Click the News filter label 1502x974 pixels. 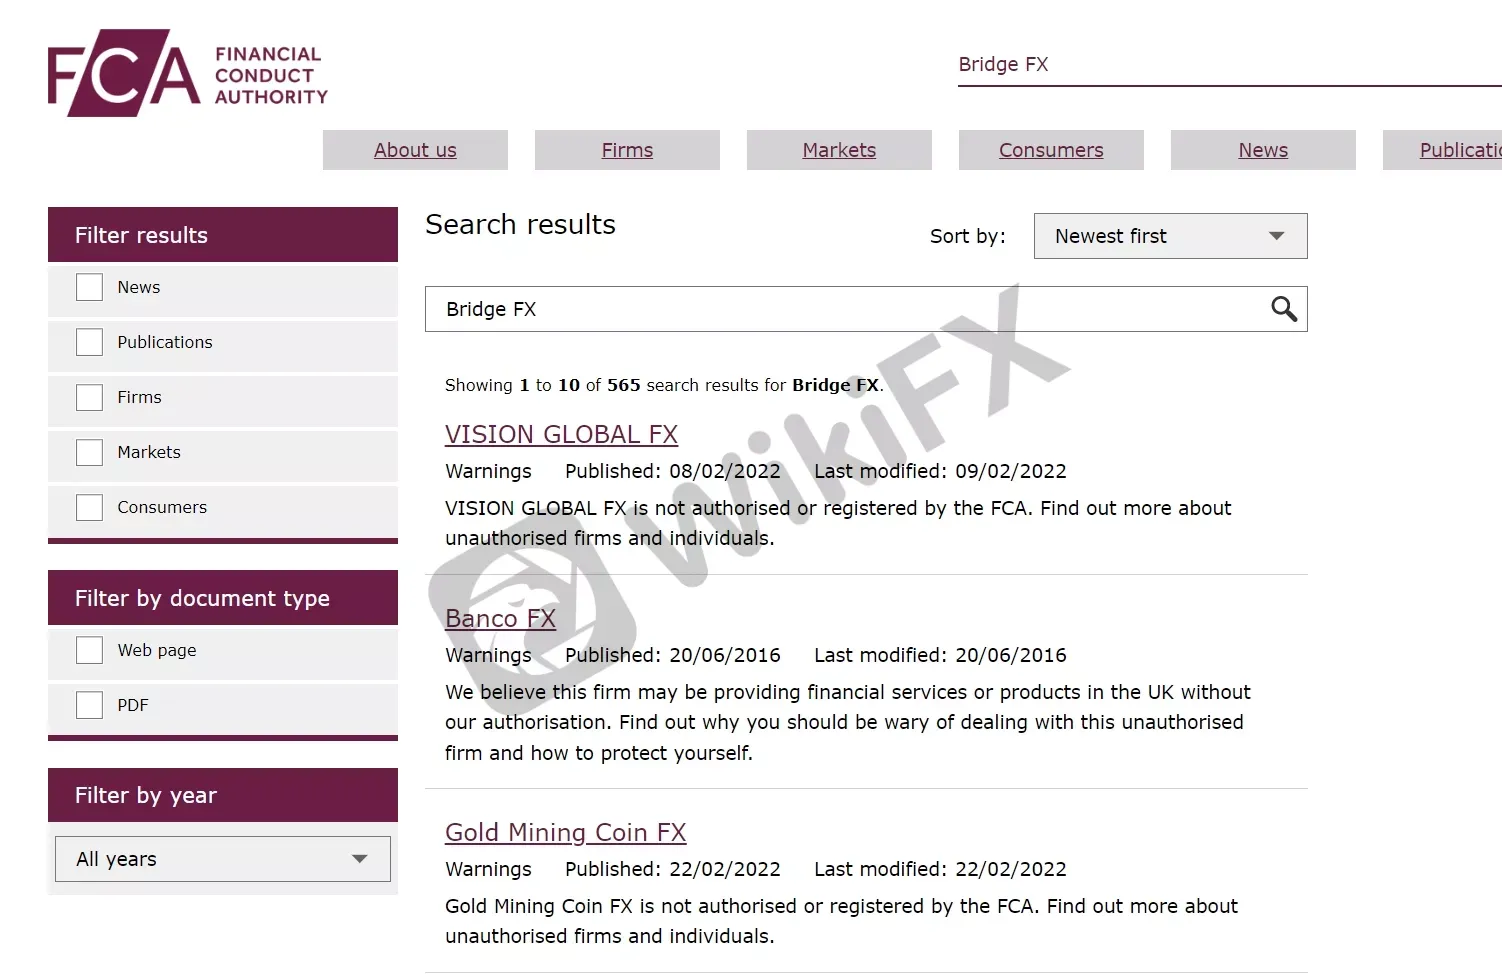click(138, 287)
